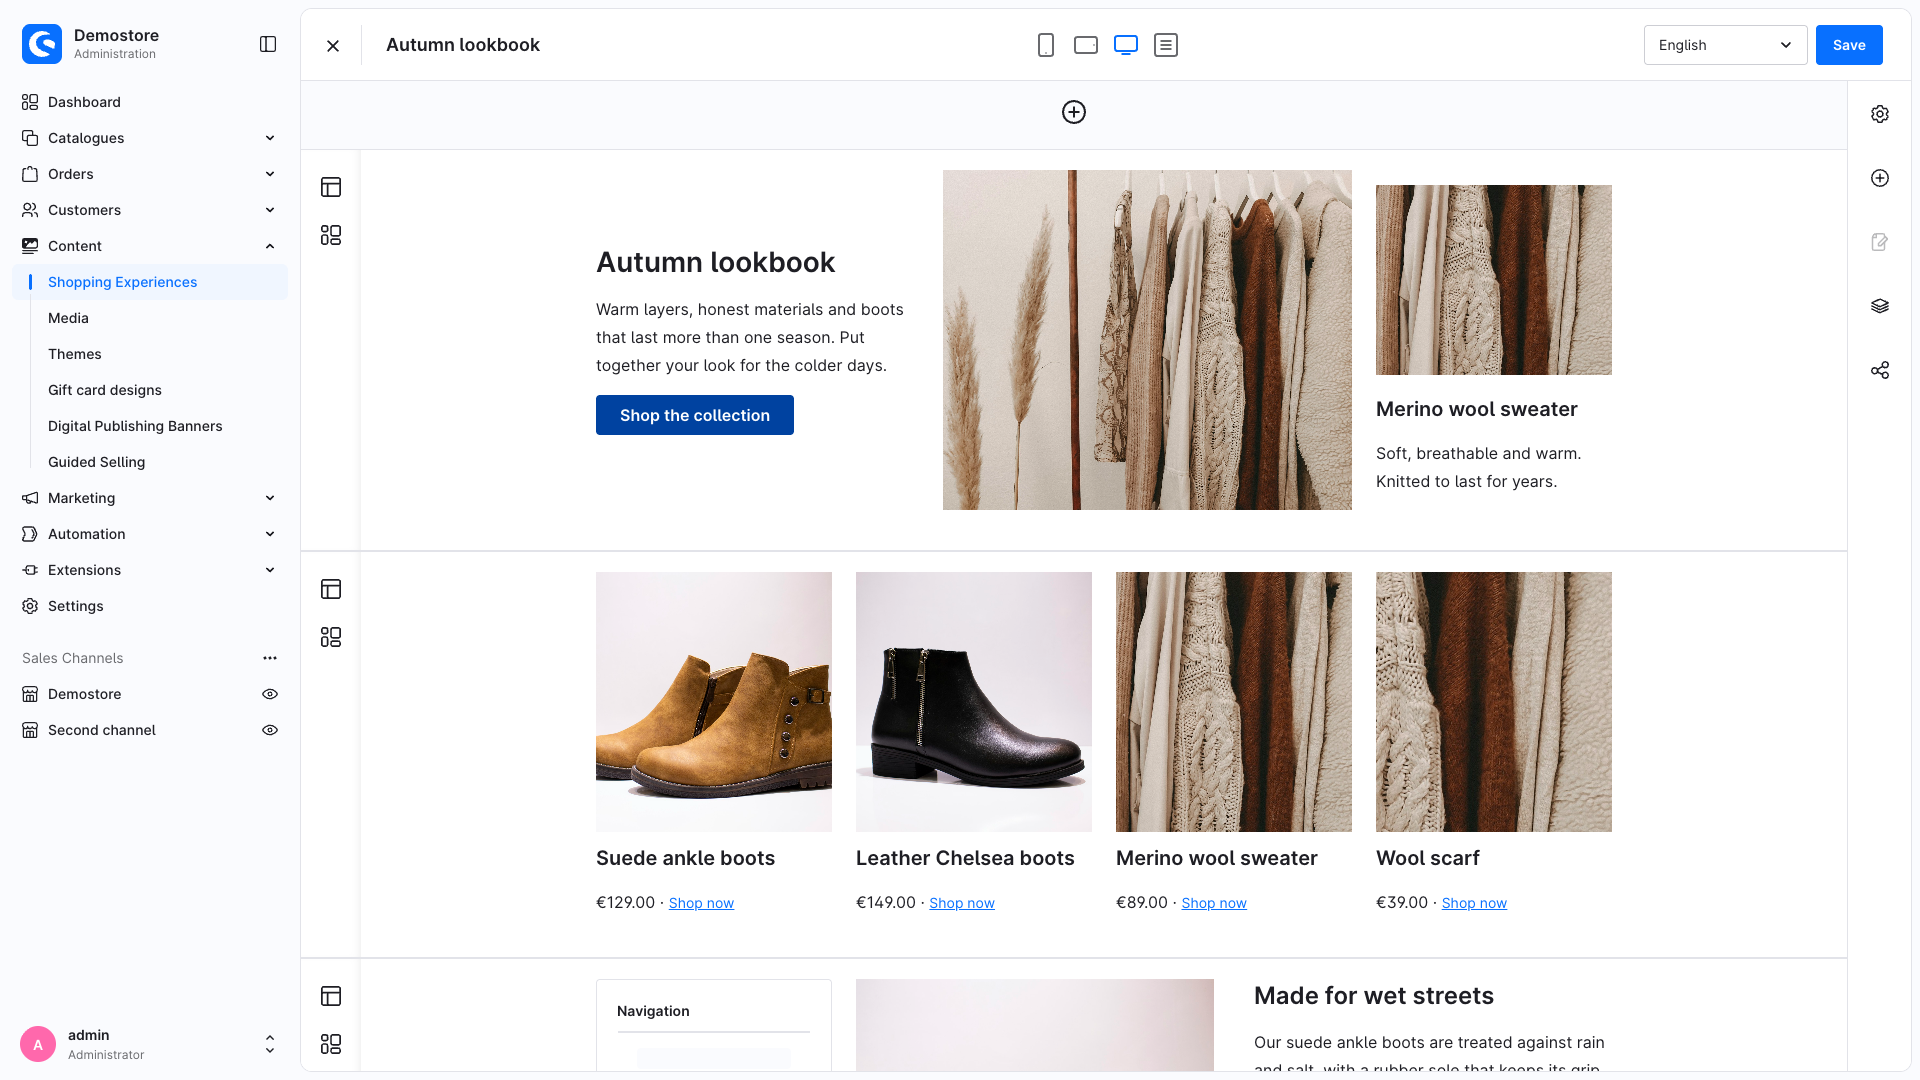Open Sales Channels more options
The width and height of the screenshot is (1920, 1080).
[x=270, y=658]
